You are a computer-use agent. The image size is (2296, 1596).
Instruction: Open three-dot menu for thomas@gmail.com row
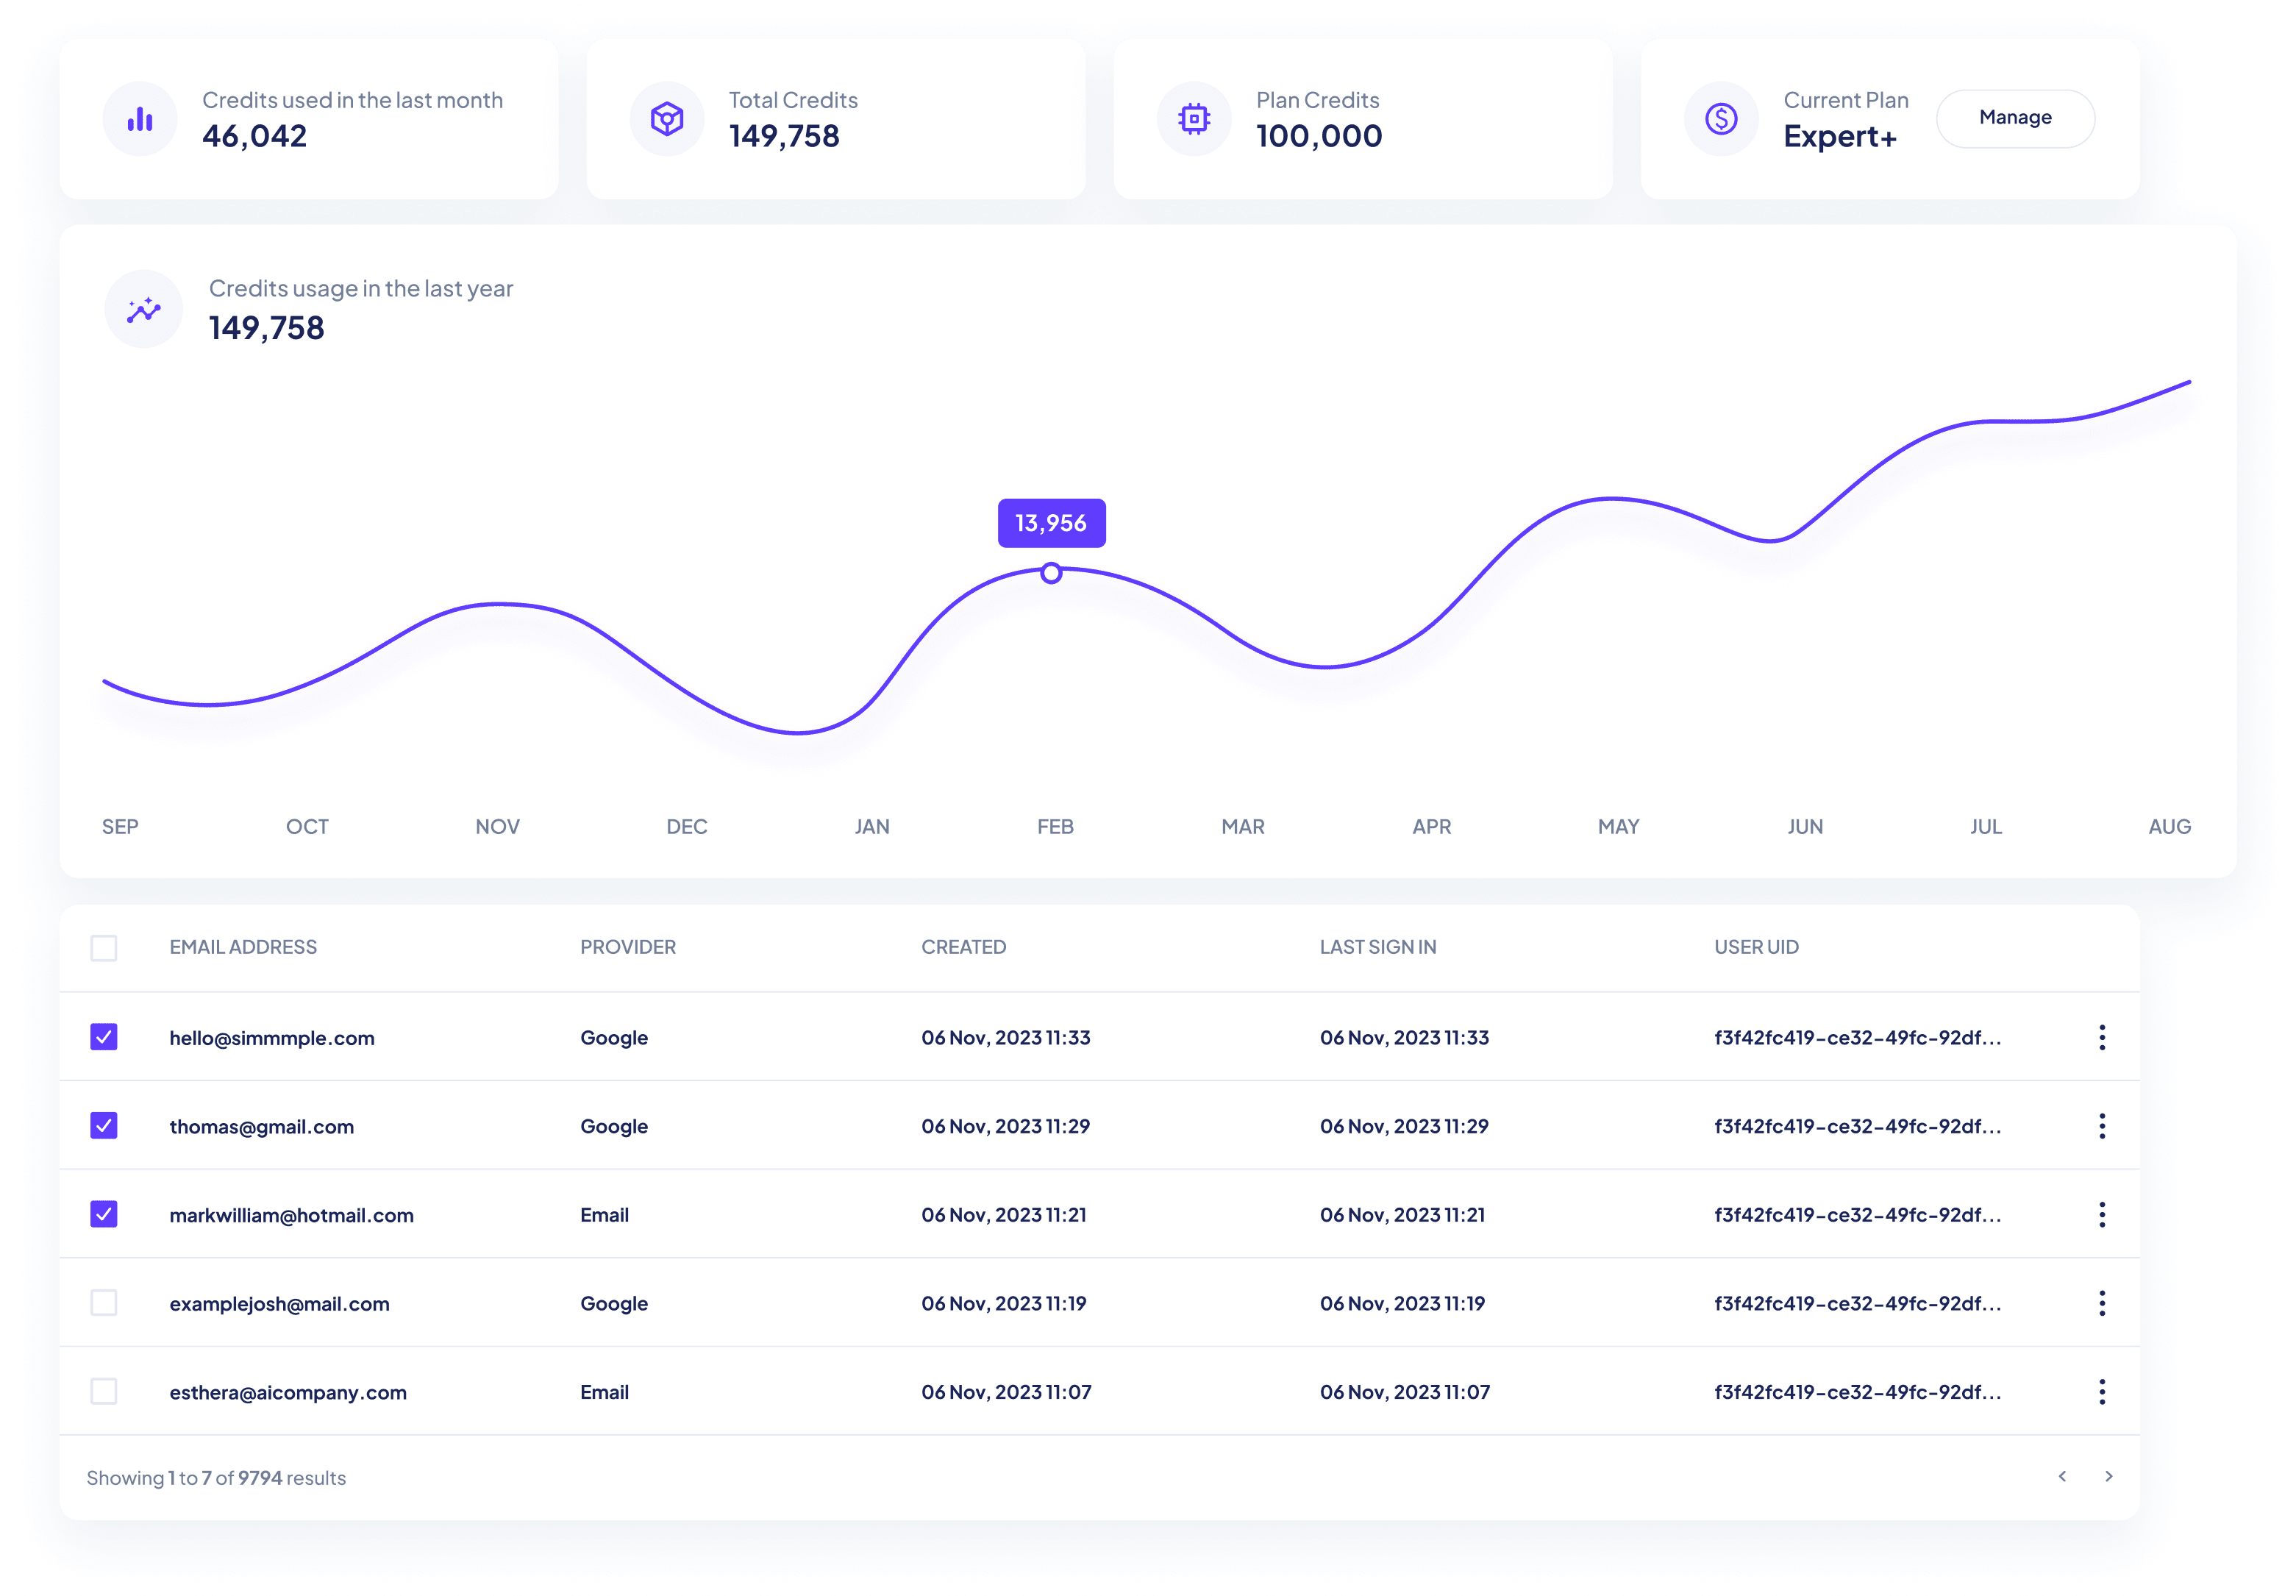click(x=2102, y=1126)
